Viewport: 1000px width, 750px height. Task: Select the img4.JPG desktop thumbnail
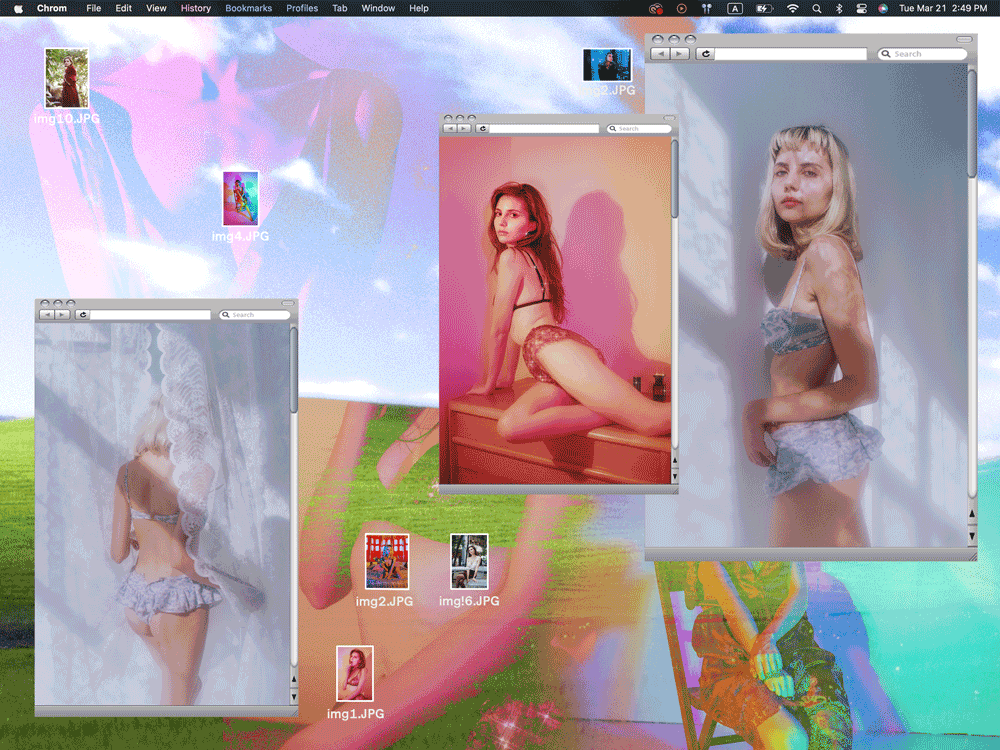tap(240, 198)
